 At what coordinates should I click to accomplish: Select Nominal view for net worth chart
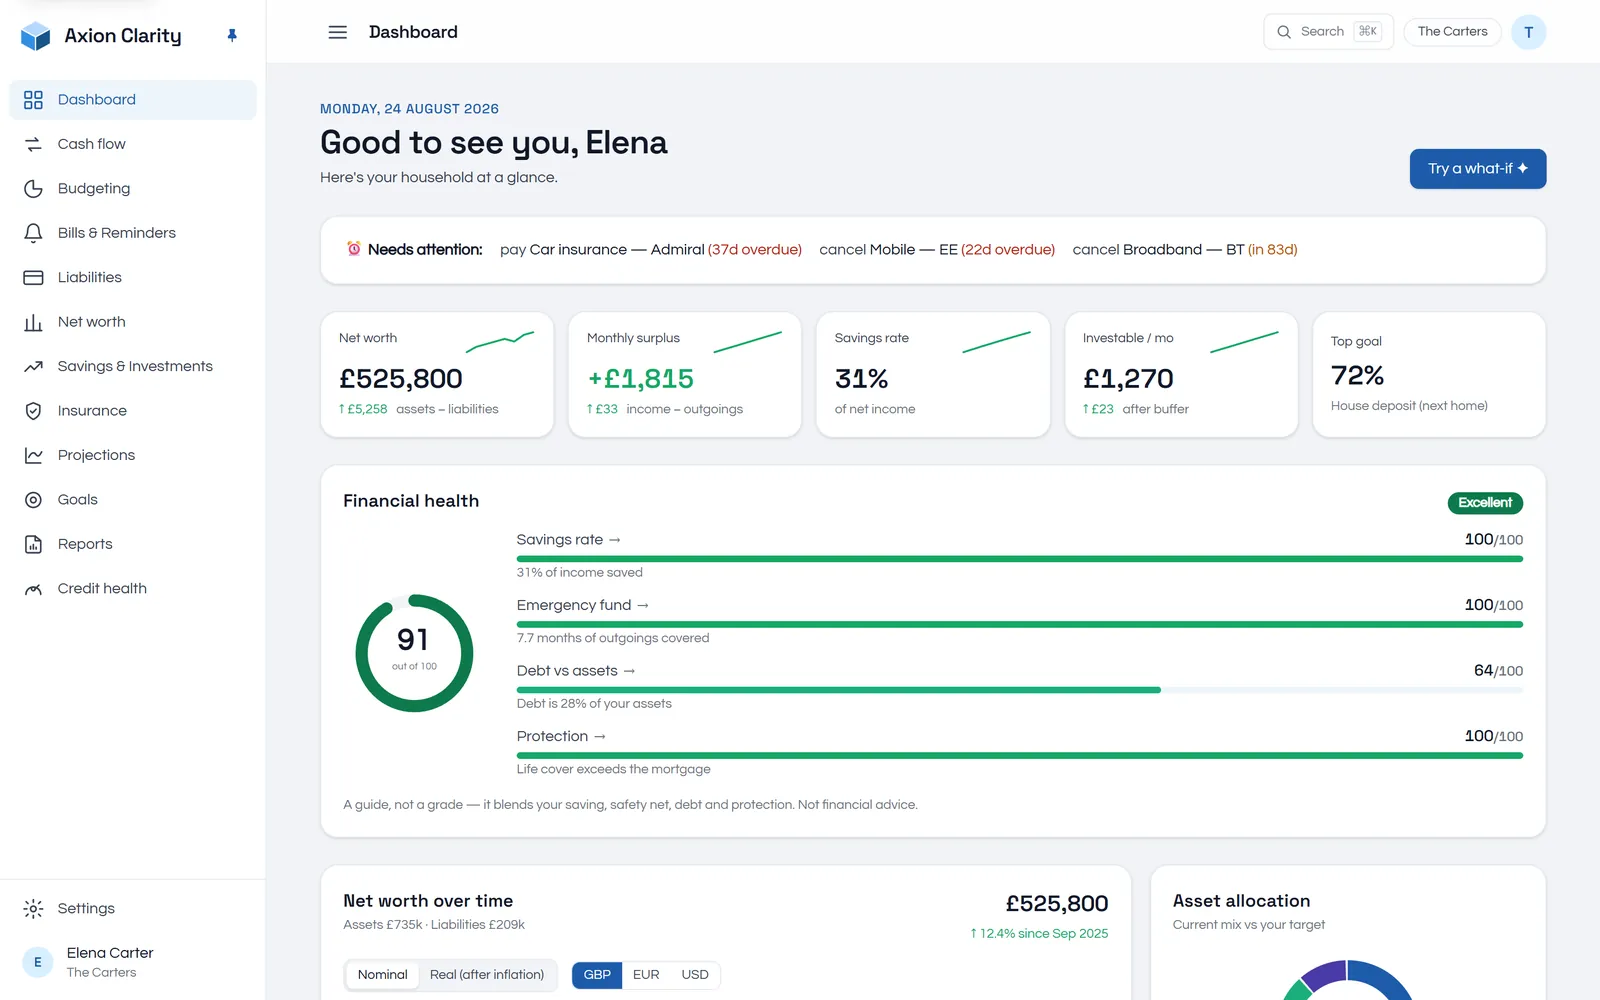[x=383, y=975]
